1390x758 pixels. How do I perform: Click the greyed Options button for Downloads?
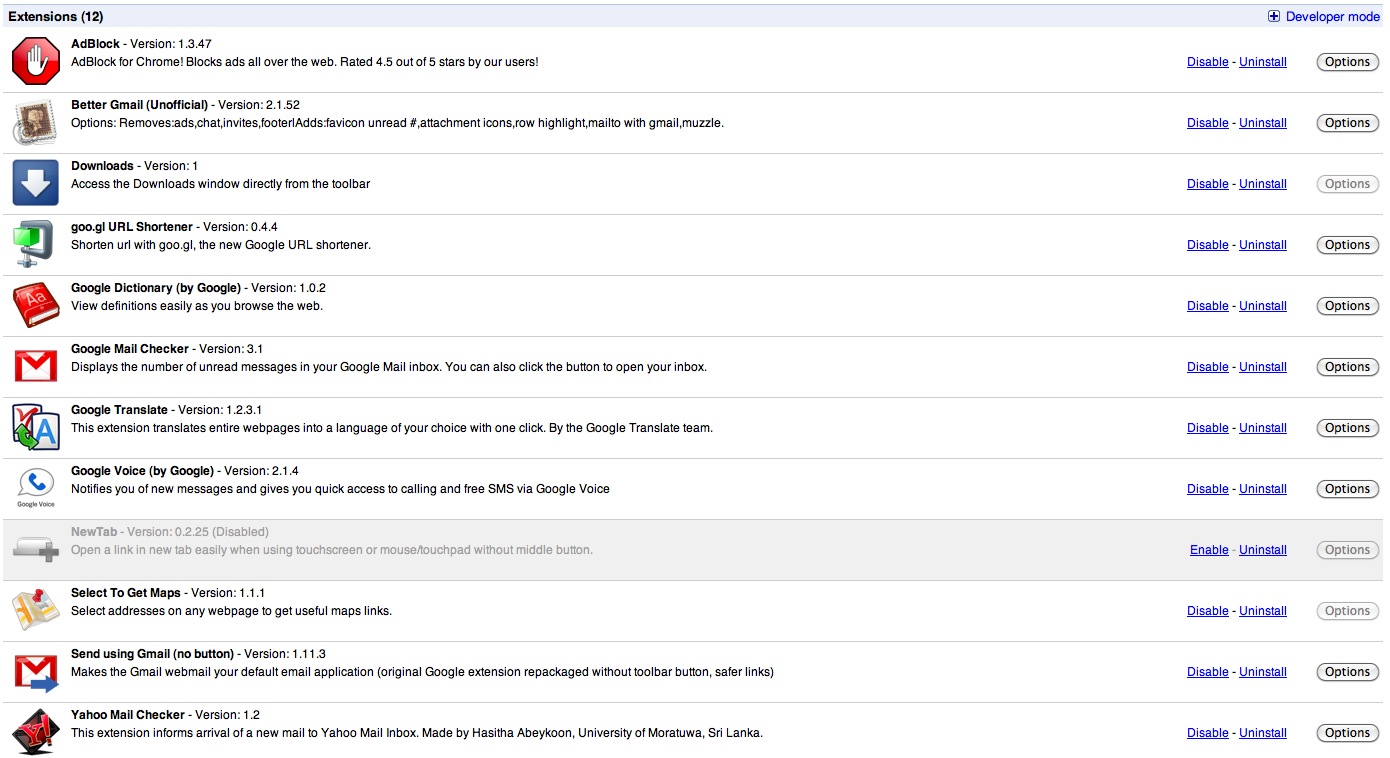pyautogui.click(x=1347, y=184)
